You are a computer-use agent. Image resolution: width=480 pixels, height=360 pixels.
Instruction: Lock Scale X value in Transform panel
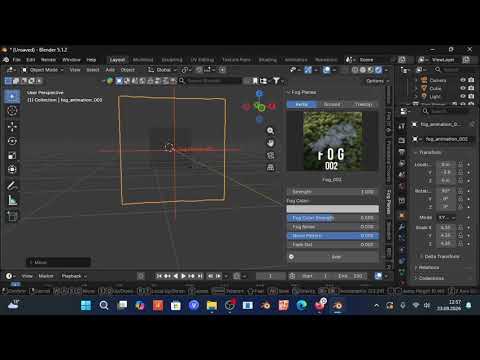pyautogui.click(x=460, y=228)
